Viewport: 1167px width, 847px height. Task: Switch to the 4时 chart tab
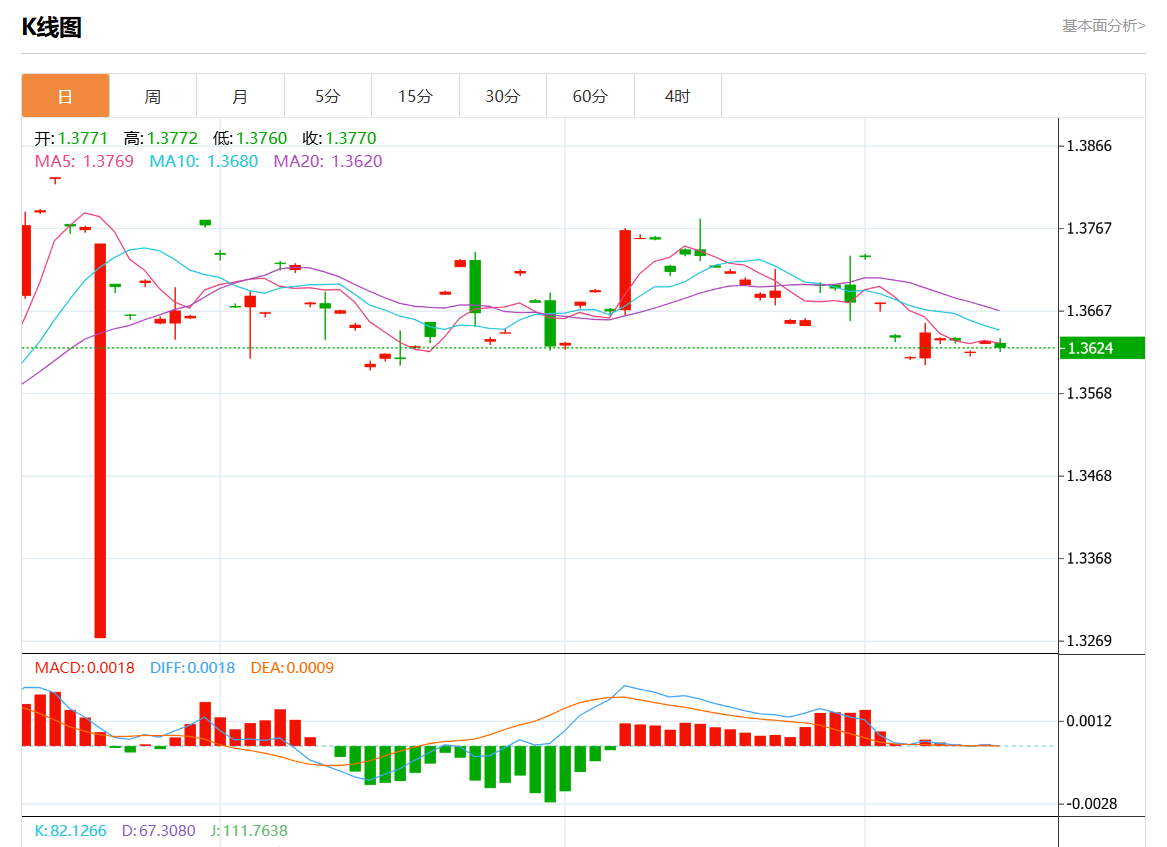coord(677,96)
